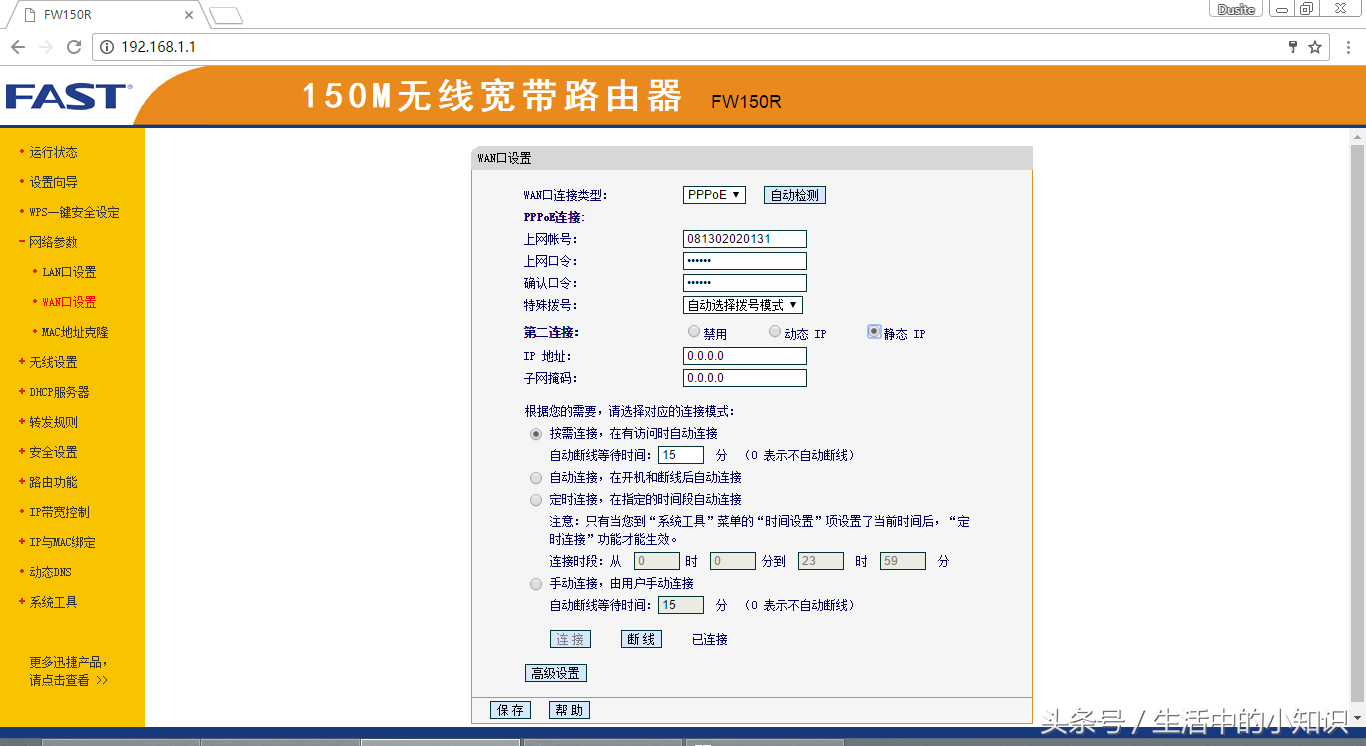Focus the 按需连接 auto-disconnect time field
The width and height of the screenshot is (1366, 746).
click(681, 455)
